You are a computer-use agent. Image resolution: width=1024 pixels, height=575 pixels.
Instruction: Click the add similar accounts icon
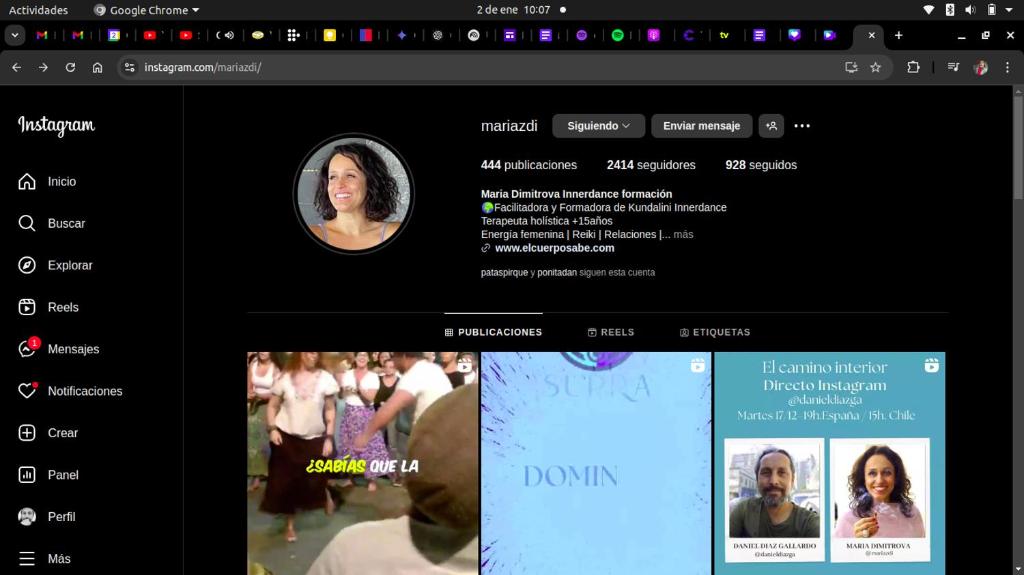point(771,126)
